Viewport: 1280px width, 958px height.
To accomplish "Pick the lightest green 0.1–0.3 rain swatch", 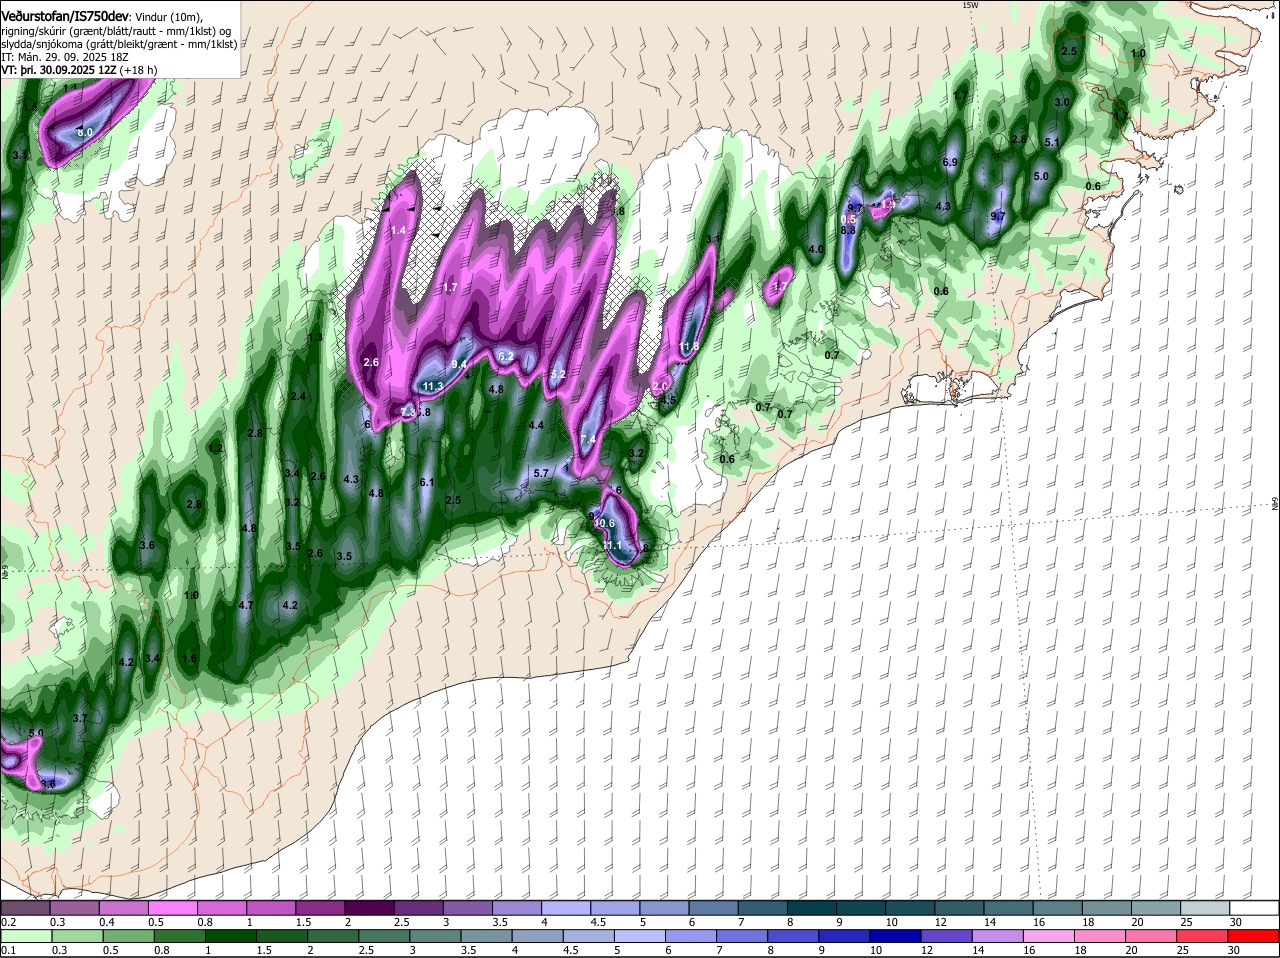I will (x=26, y=936).
